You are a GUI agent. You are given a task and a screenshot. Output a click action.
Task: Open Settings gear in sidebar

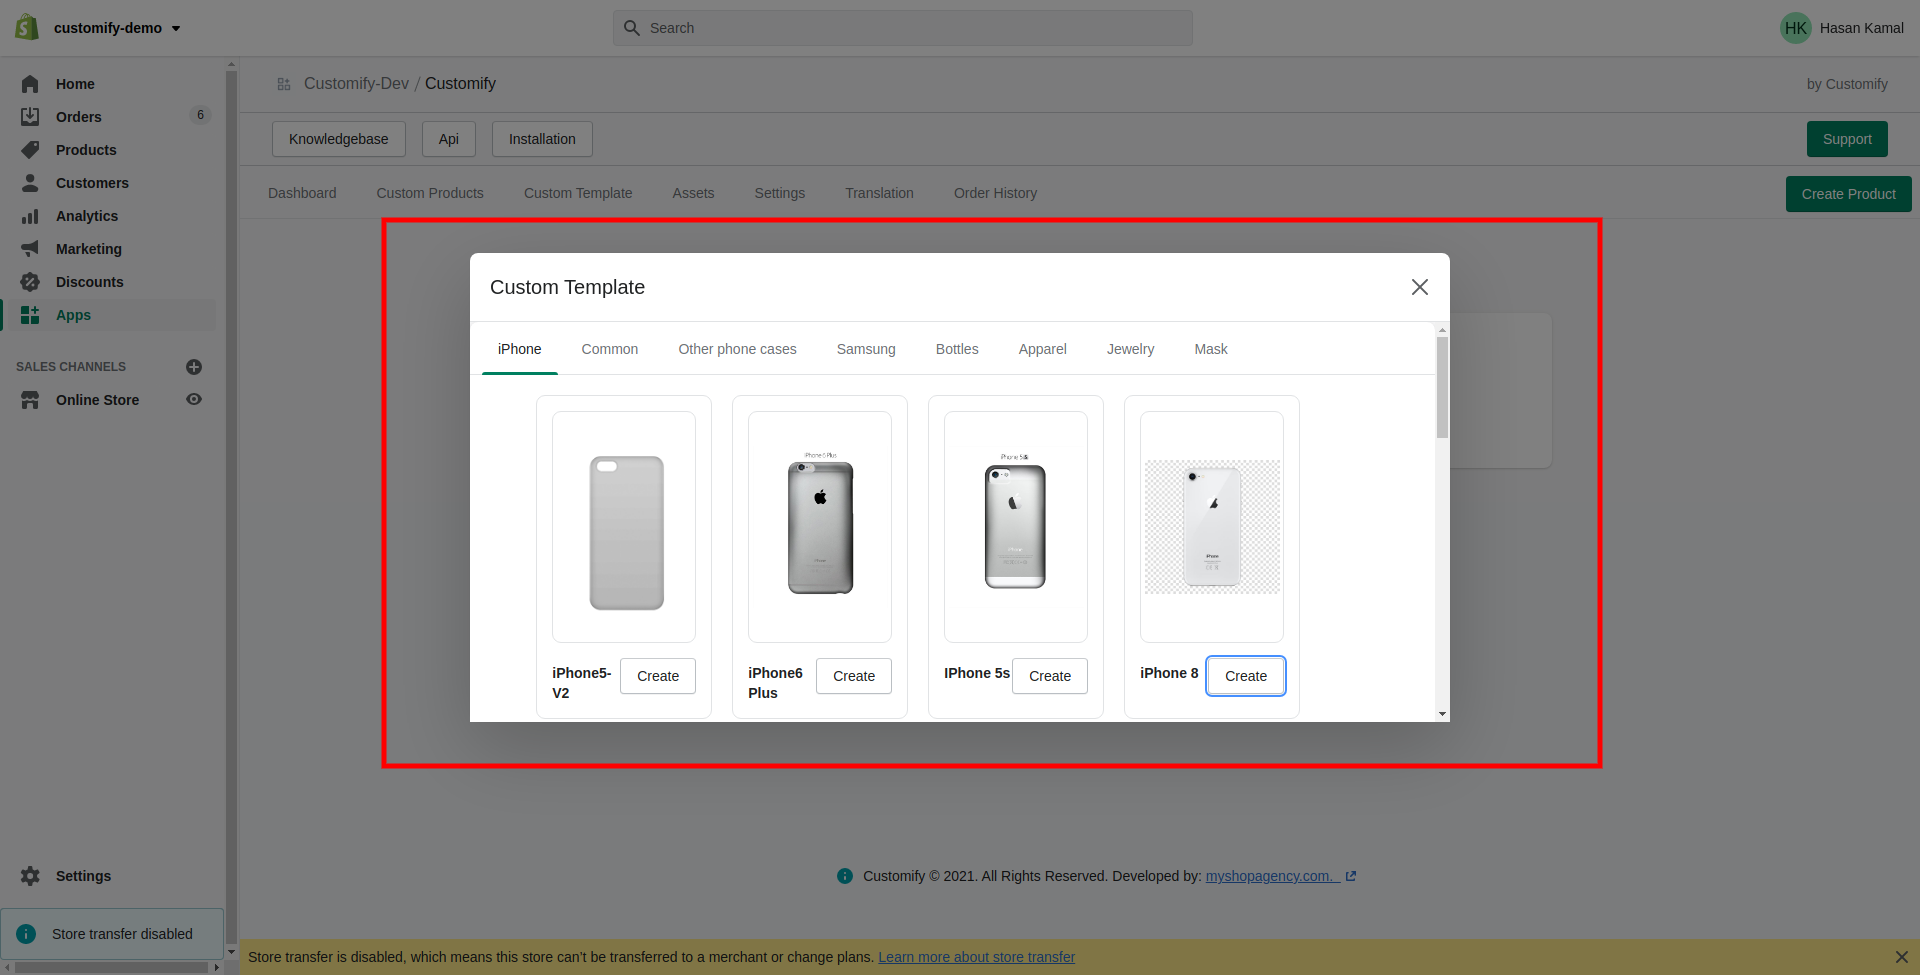tap(30, 876)
